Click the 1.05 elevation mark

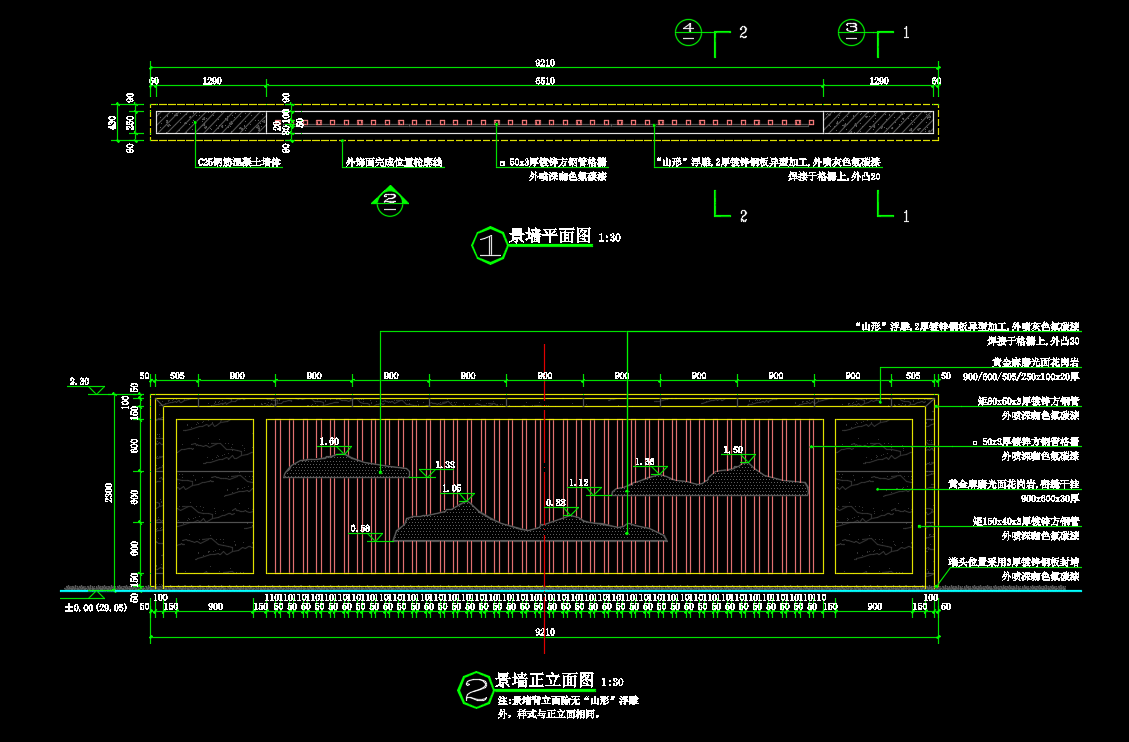click(451, 489)
